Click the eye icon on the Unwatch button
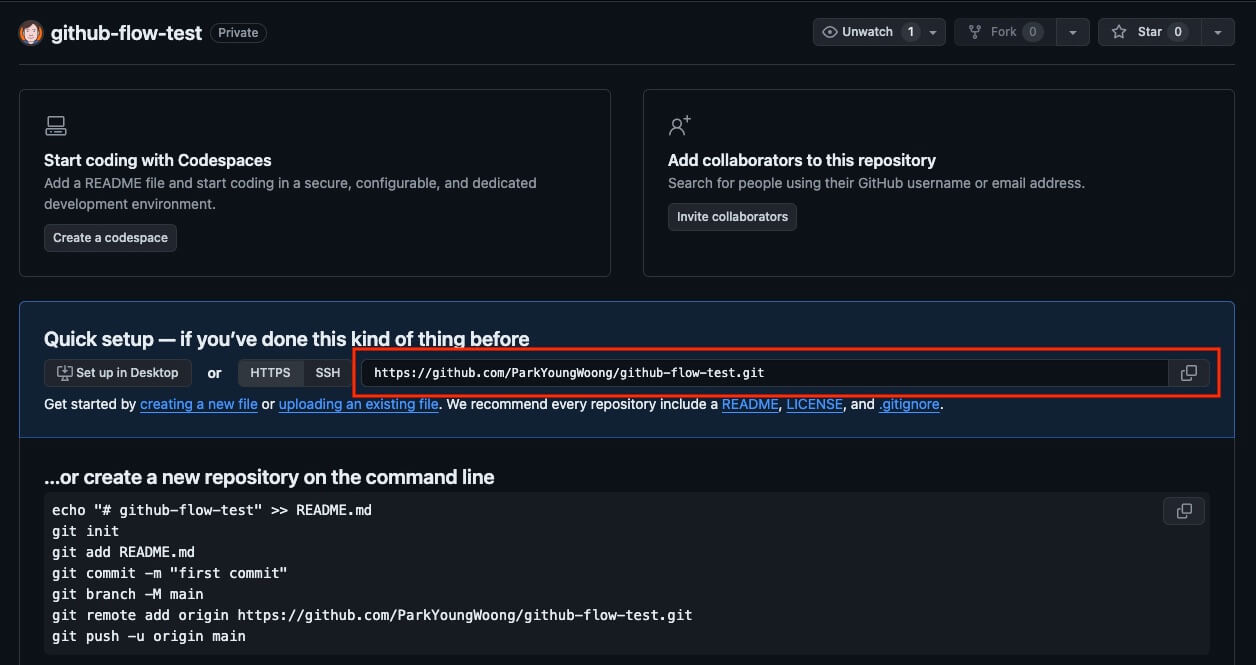1256x665 pixels. 830,31
